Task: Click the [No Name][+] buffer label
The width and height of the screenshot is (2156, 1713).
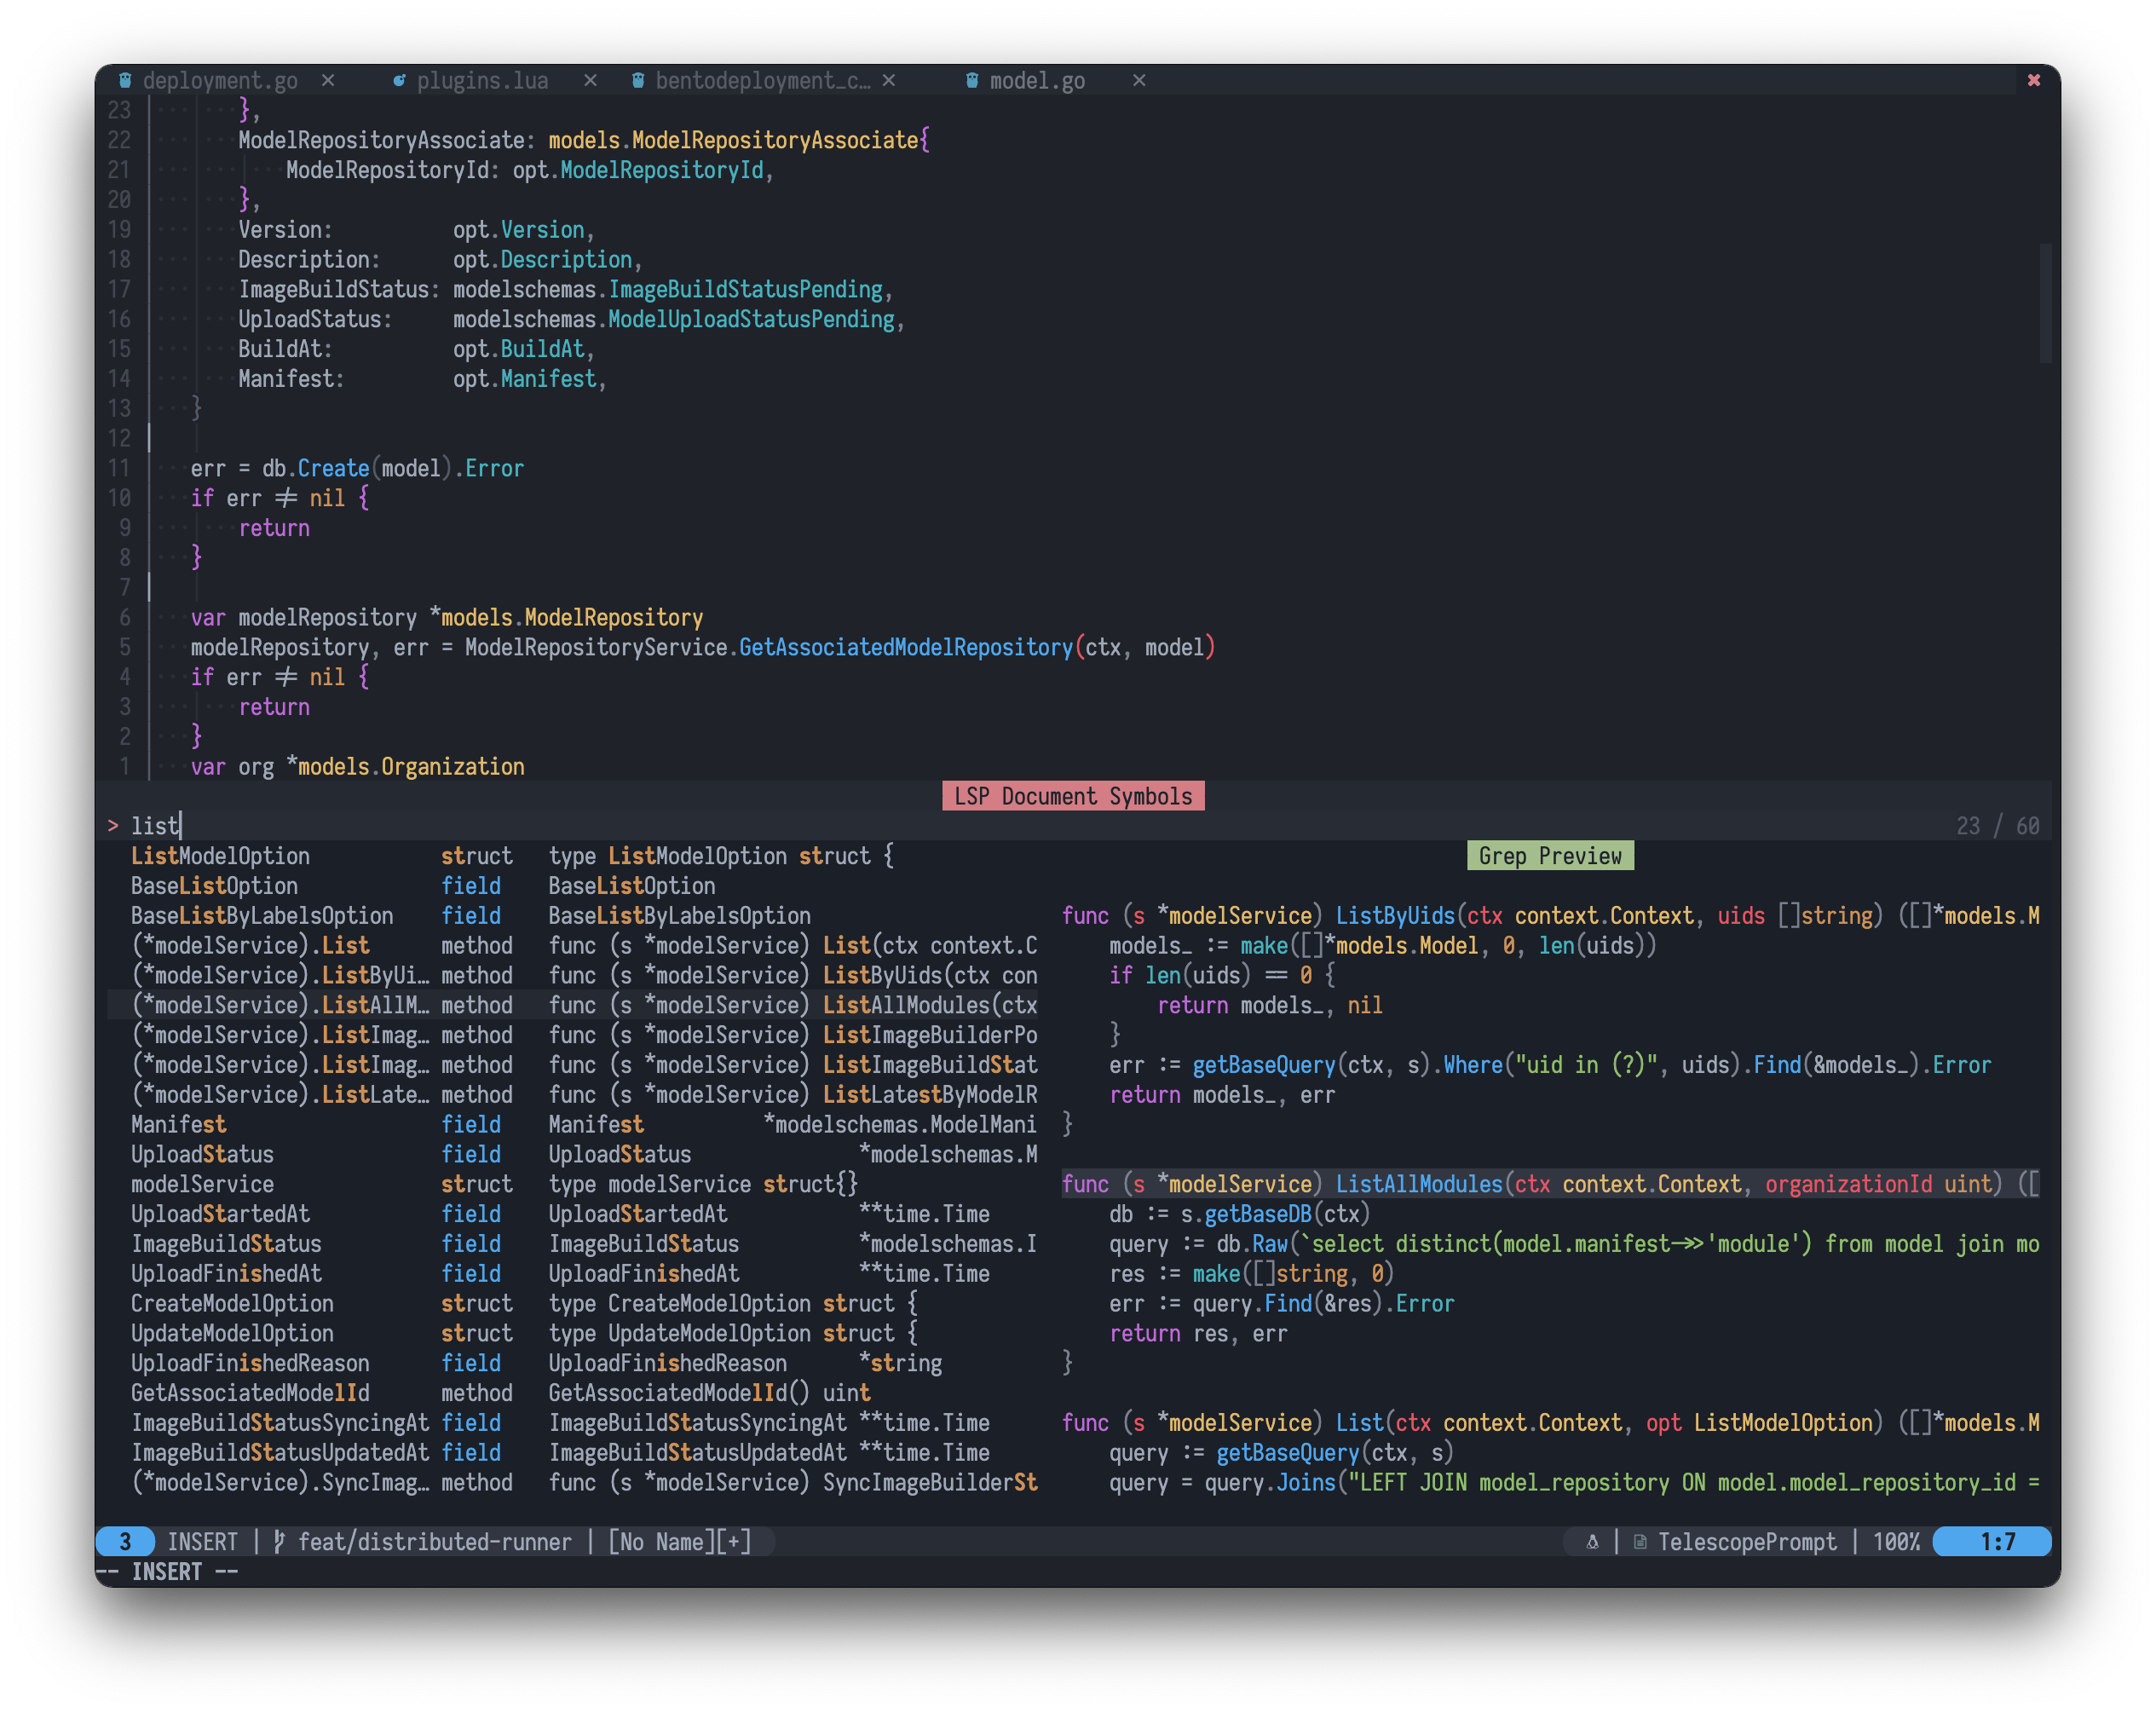Action: coord(680,1541)
